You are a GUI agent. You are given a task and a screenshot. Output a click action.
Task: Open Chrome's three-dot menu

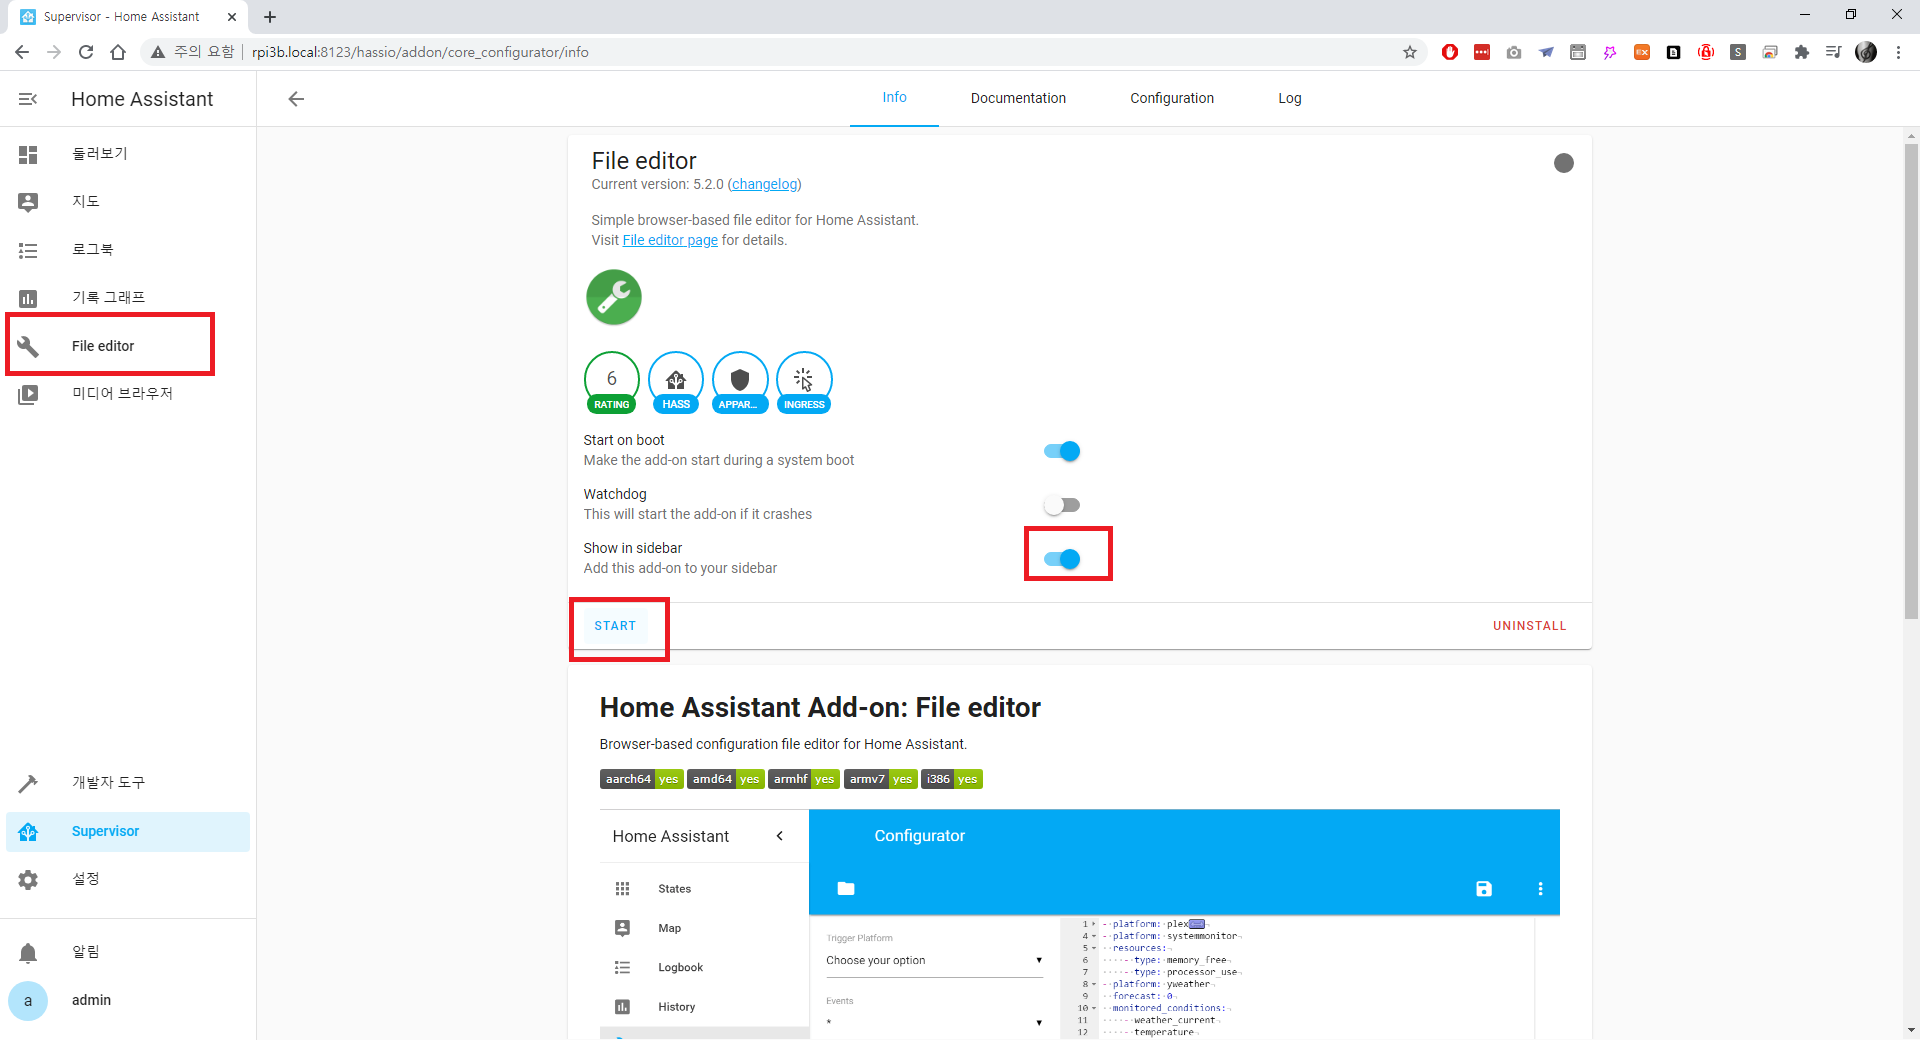(1898, 52)
